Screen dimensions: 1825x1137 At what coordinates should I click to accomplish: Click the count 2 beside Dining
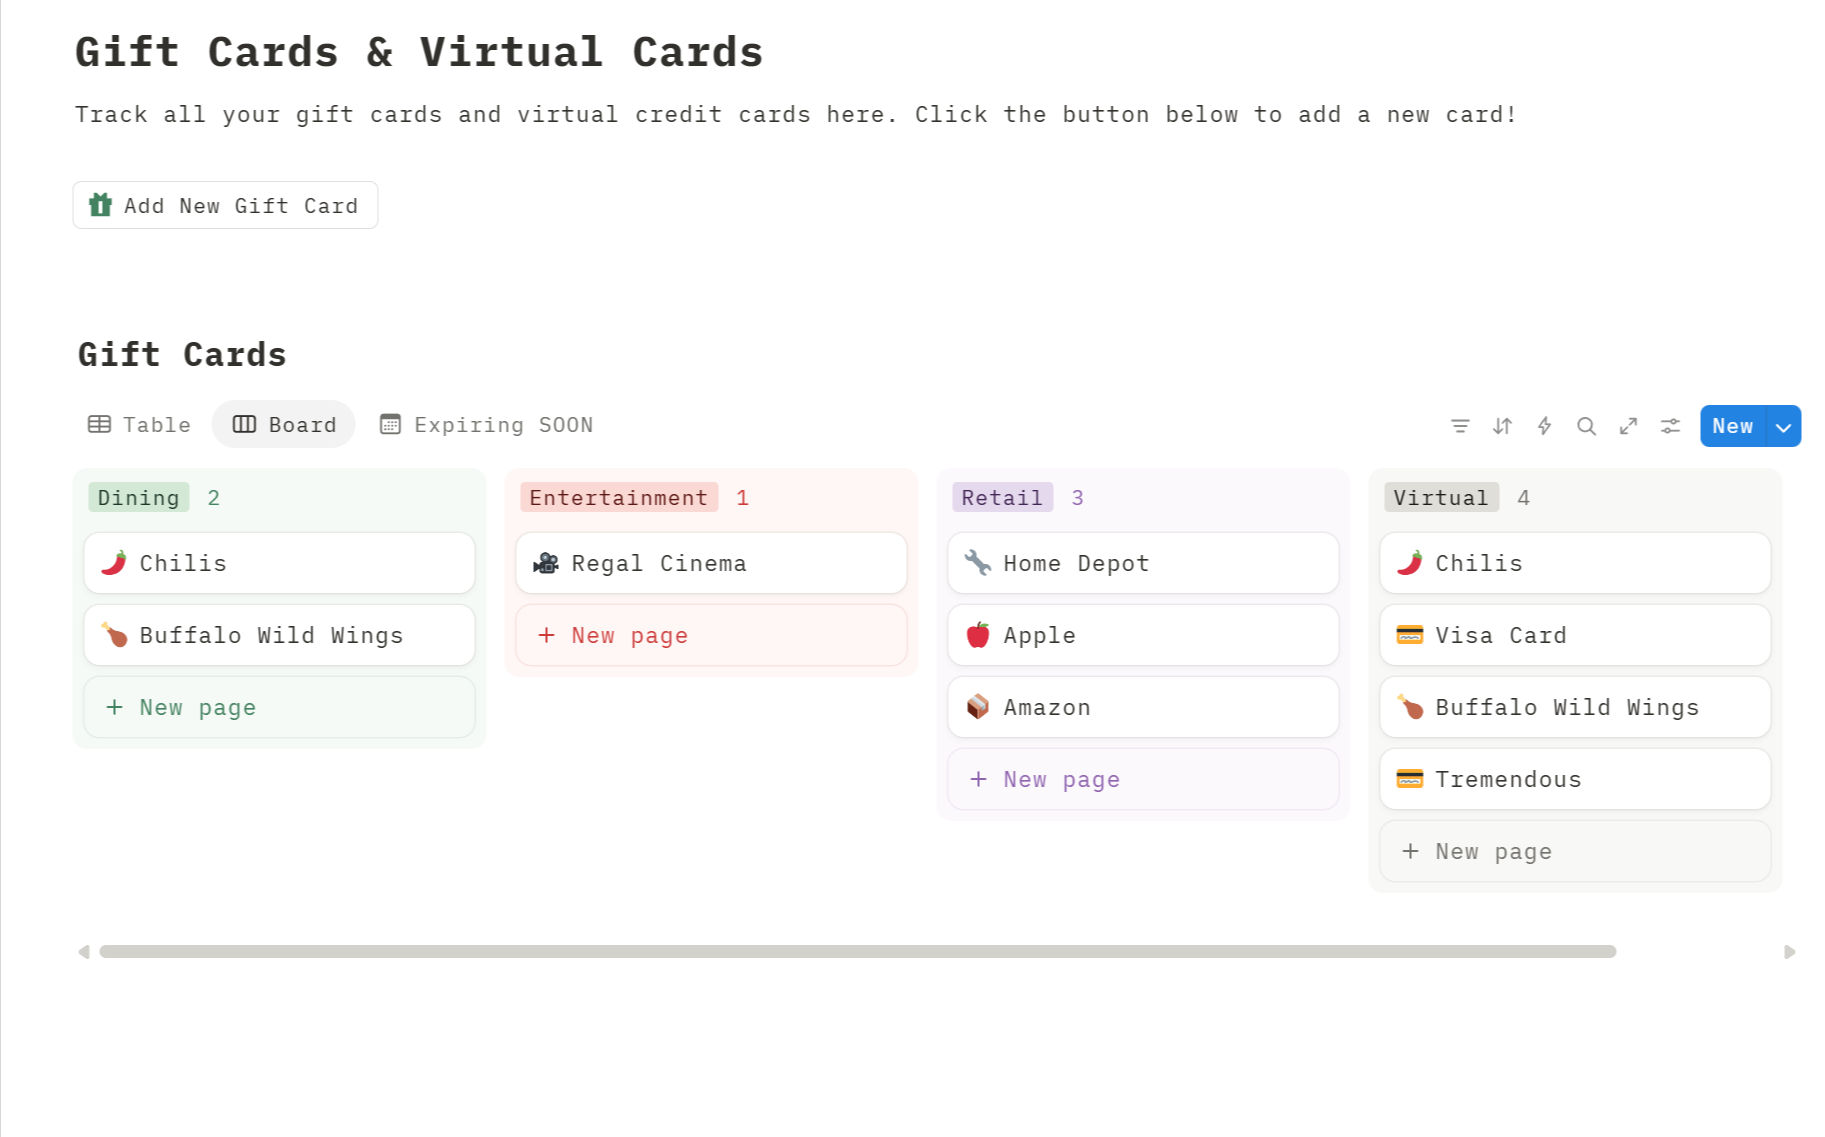click(213, 497)
